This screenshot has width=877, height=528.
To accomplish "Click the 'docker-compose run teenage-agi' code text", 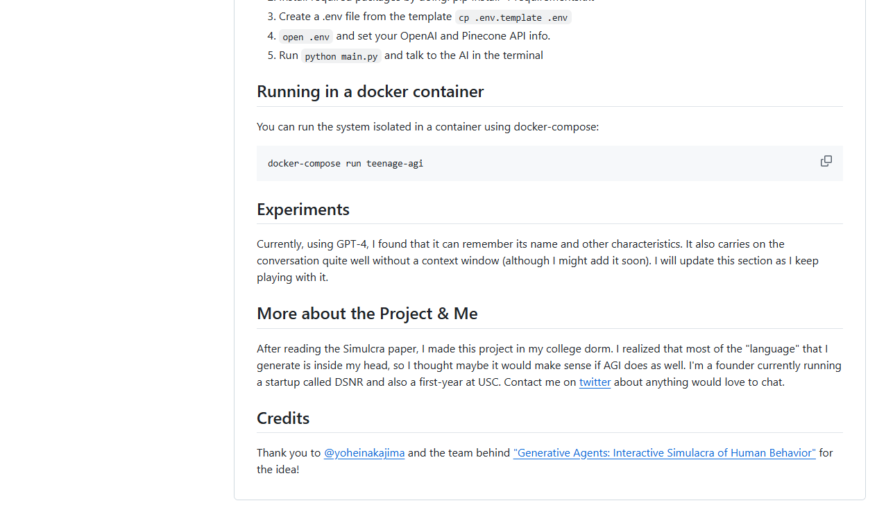I will tap(345, 163).
